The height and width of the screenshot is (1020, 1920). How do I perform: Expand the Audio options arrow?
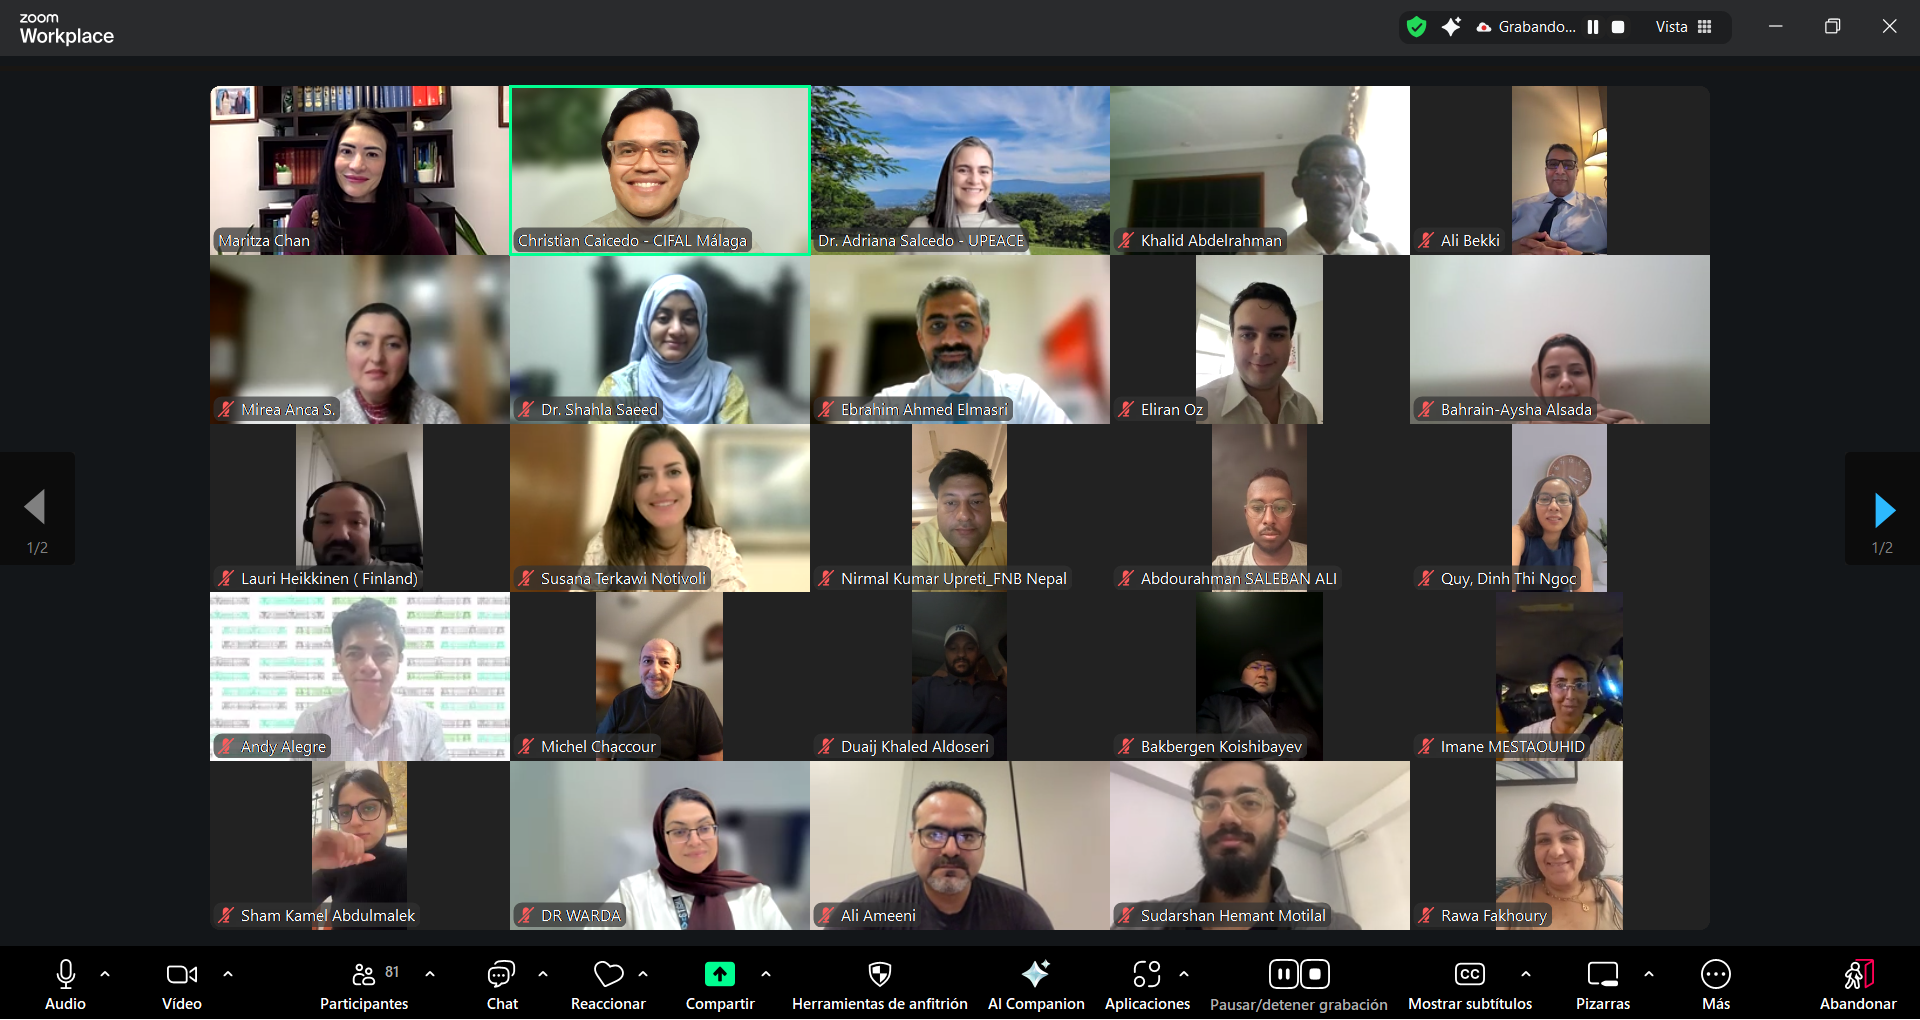pyautogui.click(x=105, y=973)
